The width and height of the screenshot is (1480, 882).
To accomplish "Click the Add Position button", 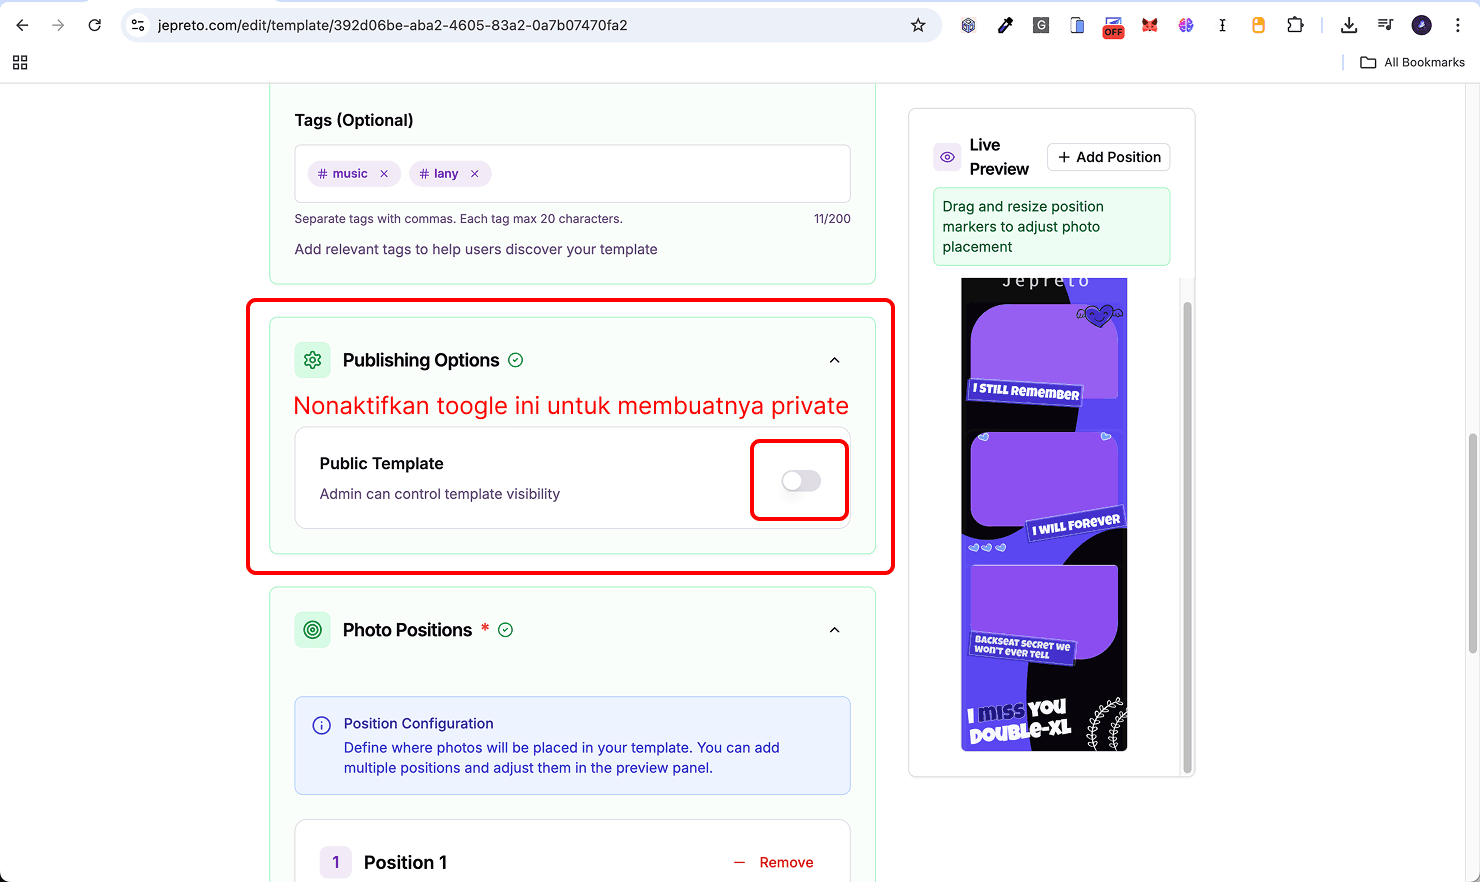I will click(1108, 157).
